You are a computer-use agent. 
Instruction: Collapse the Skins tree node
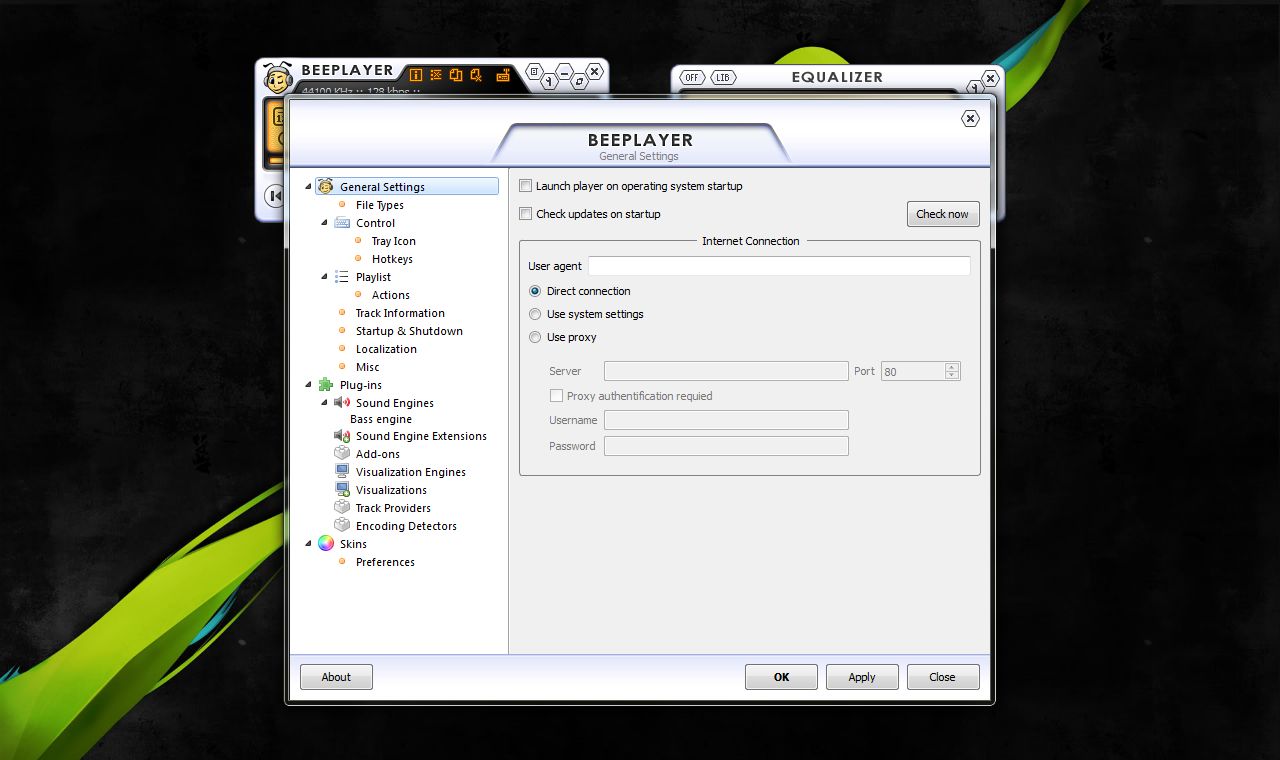308,544
